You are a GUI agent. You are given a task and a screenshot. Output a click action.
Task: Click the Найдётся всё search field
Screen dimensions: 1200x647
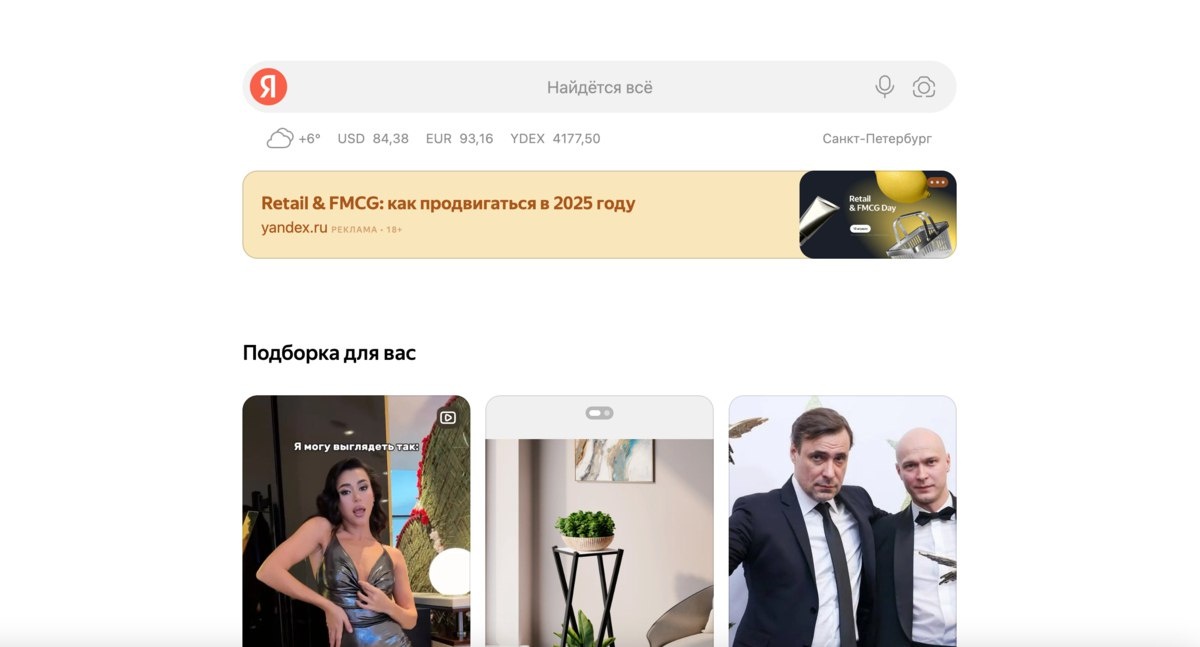(599, 87)
